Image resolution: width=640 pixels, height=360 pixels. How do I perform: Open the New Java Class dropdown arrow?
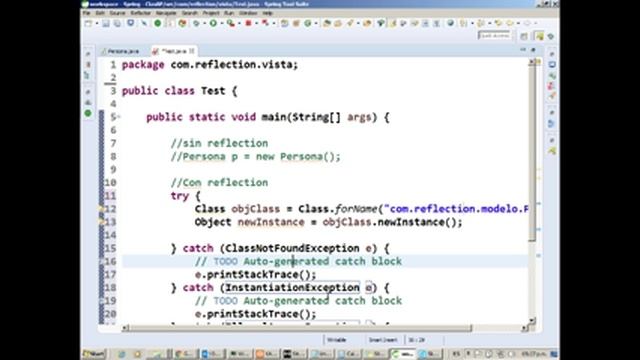point(316,23)
